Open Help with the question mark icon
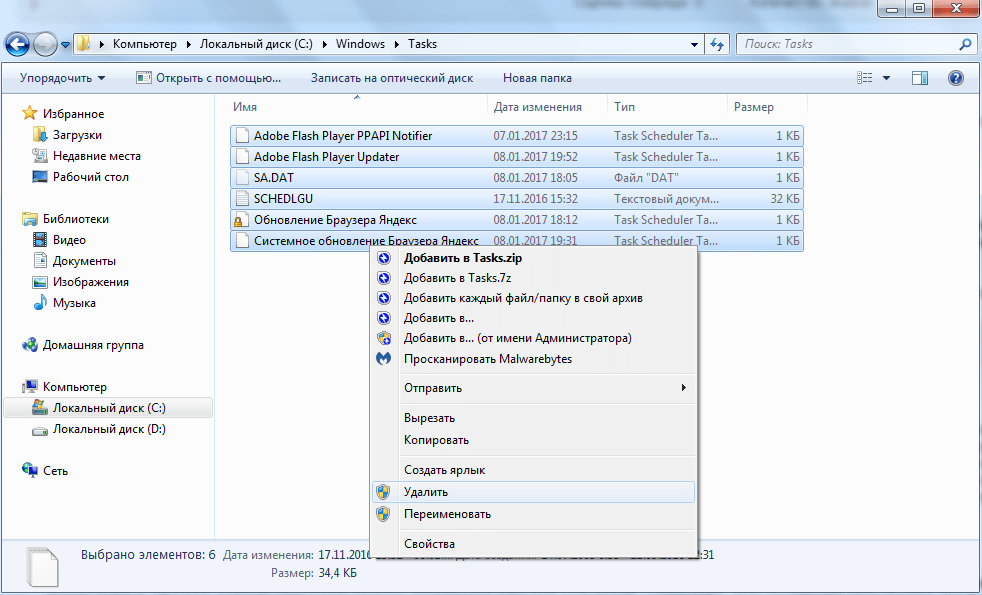Viewport: 982px width, 595px height. coord(956,78)
